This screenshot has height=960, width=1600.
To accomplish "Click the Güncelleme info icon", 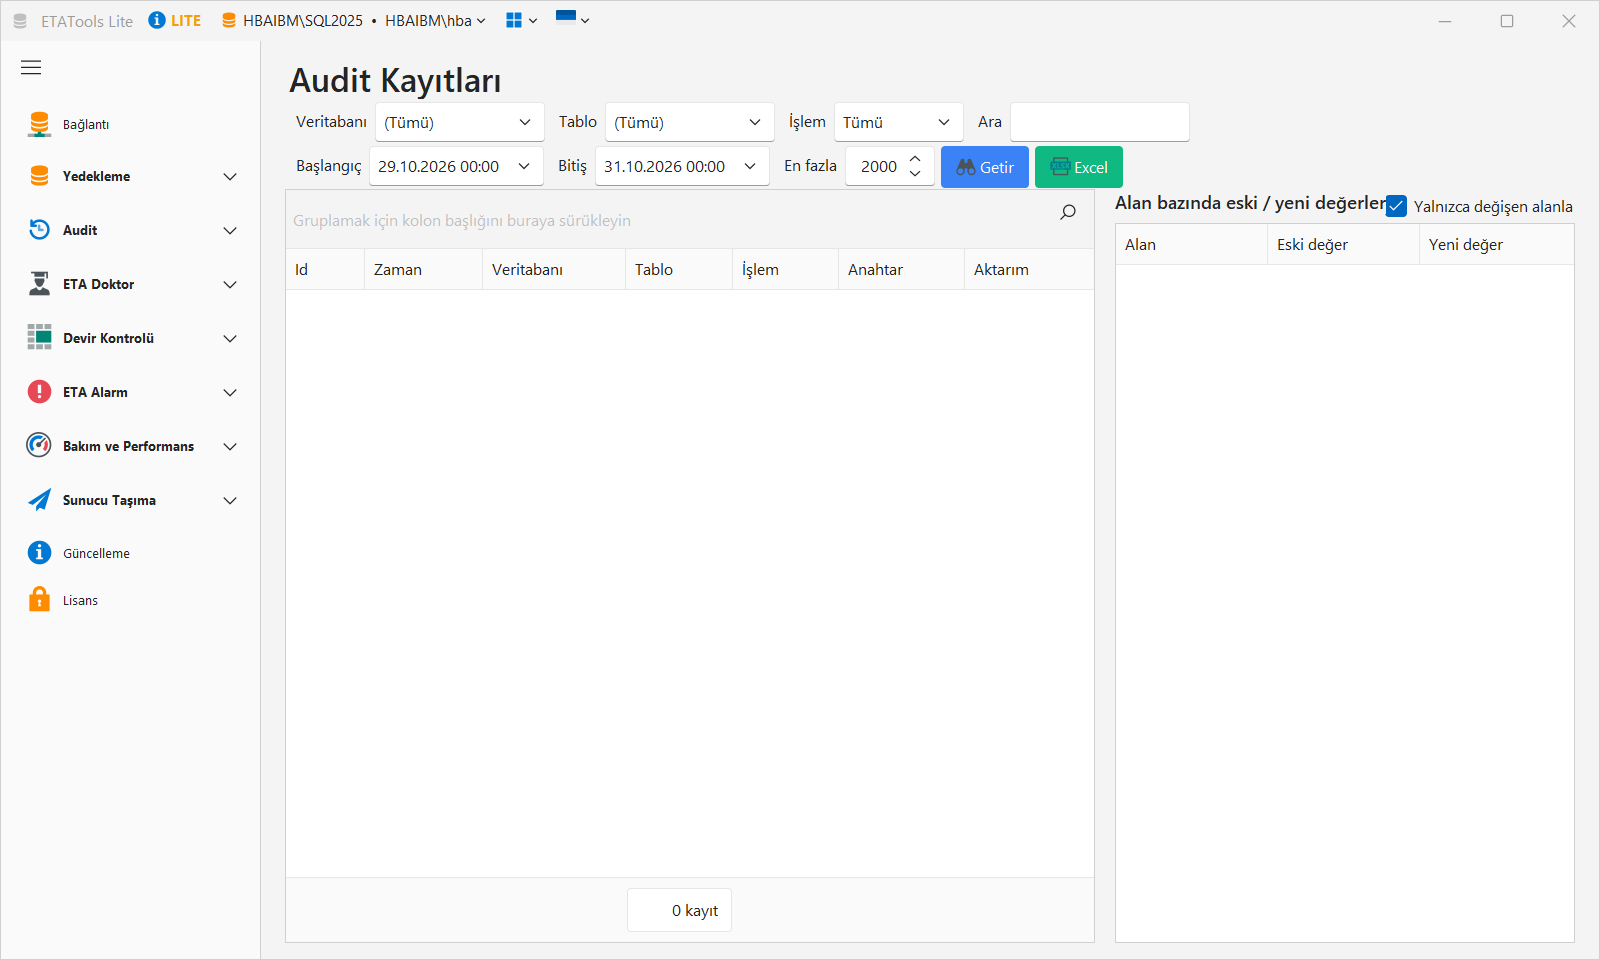I will [39, 553].
